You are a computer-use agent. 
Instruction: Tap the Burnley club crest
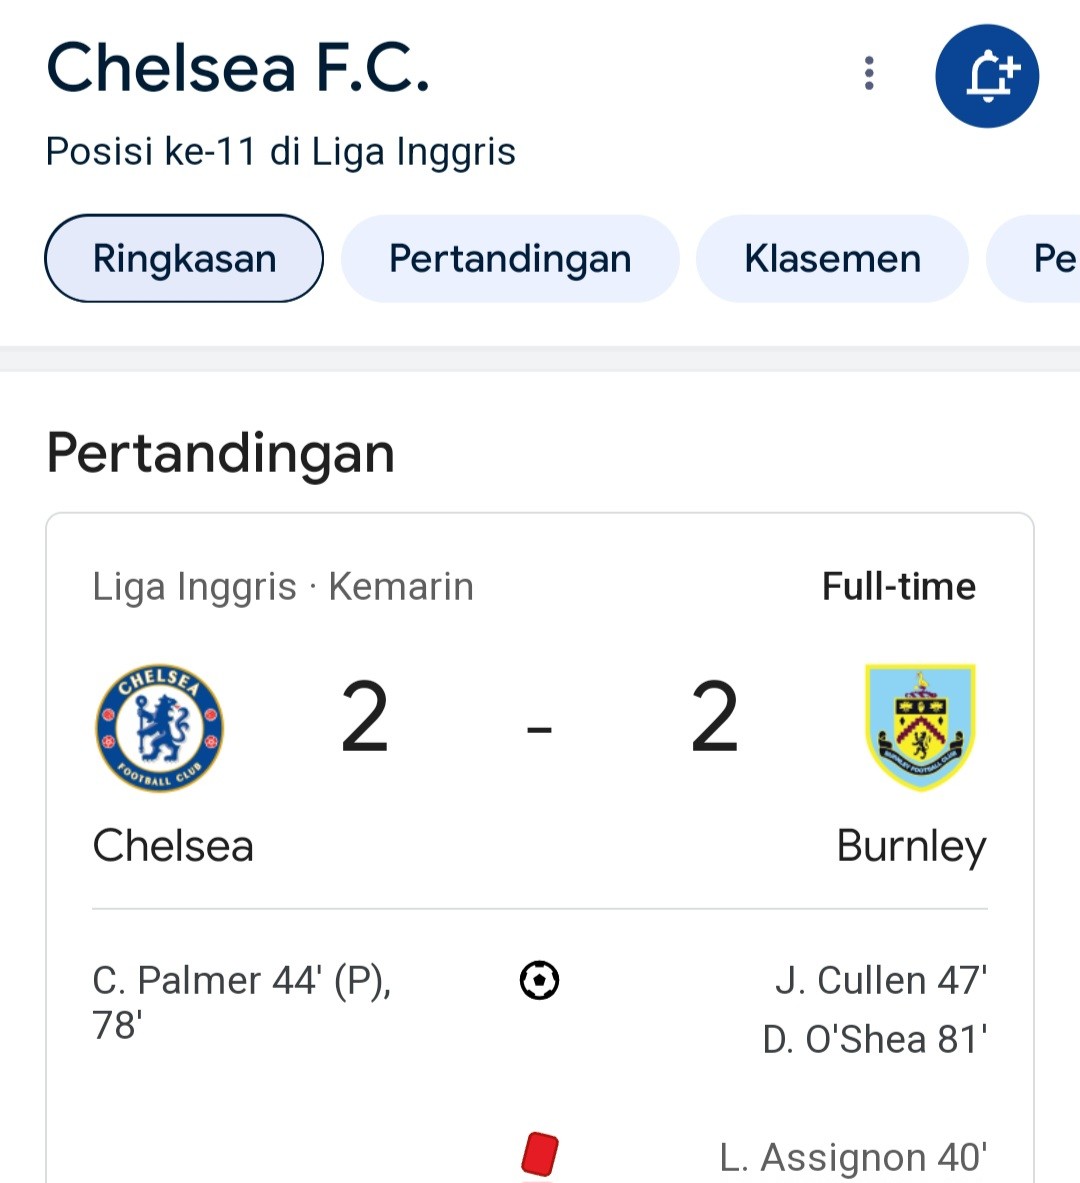[920, 727]
